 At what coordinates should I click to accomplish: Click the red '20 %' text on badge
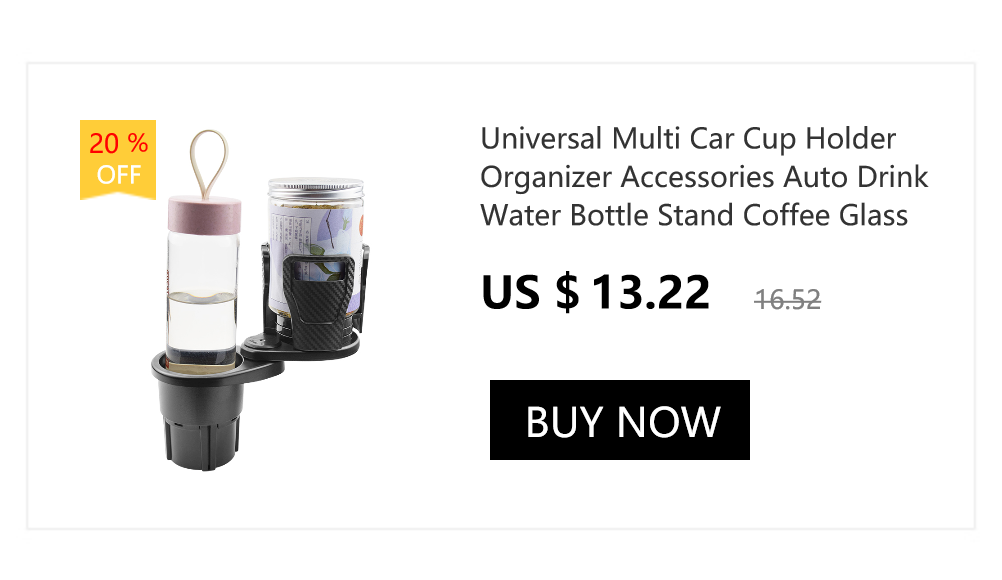click(119, 143)
